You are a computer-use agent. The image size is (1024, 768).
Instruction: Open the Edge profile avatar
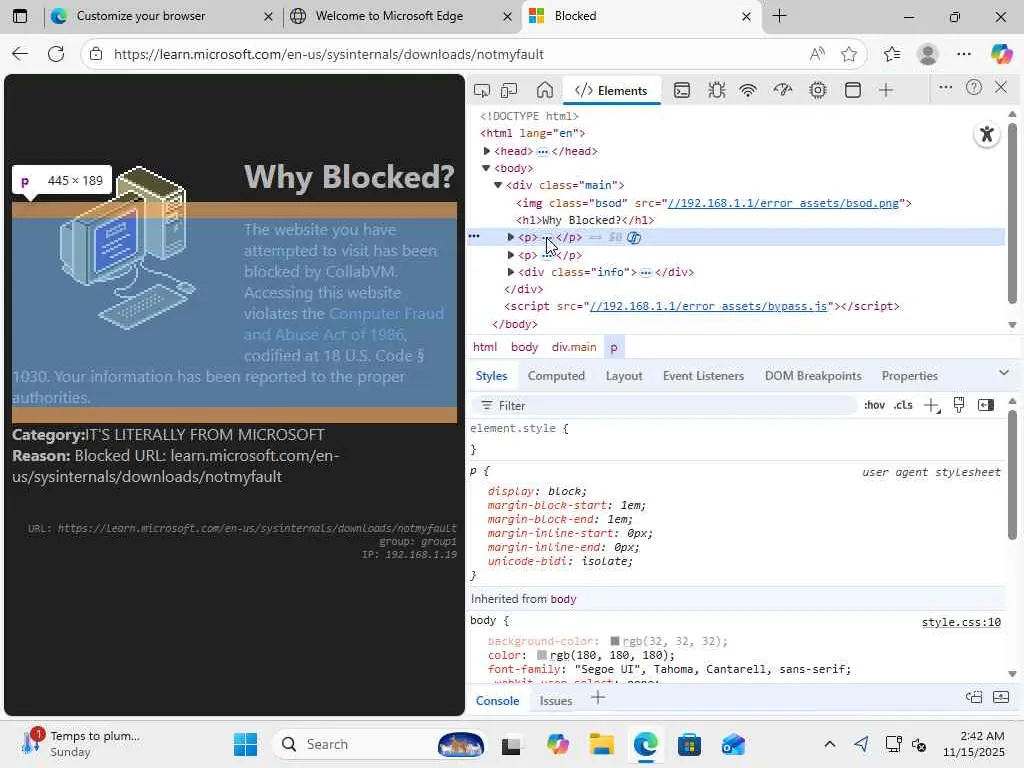pos(928,54)
